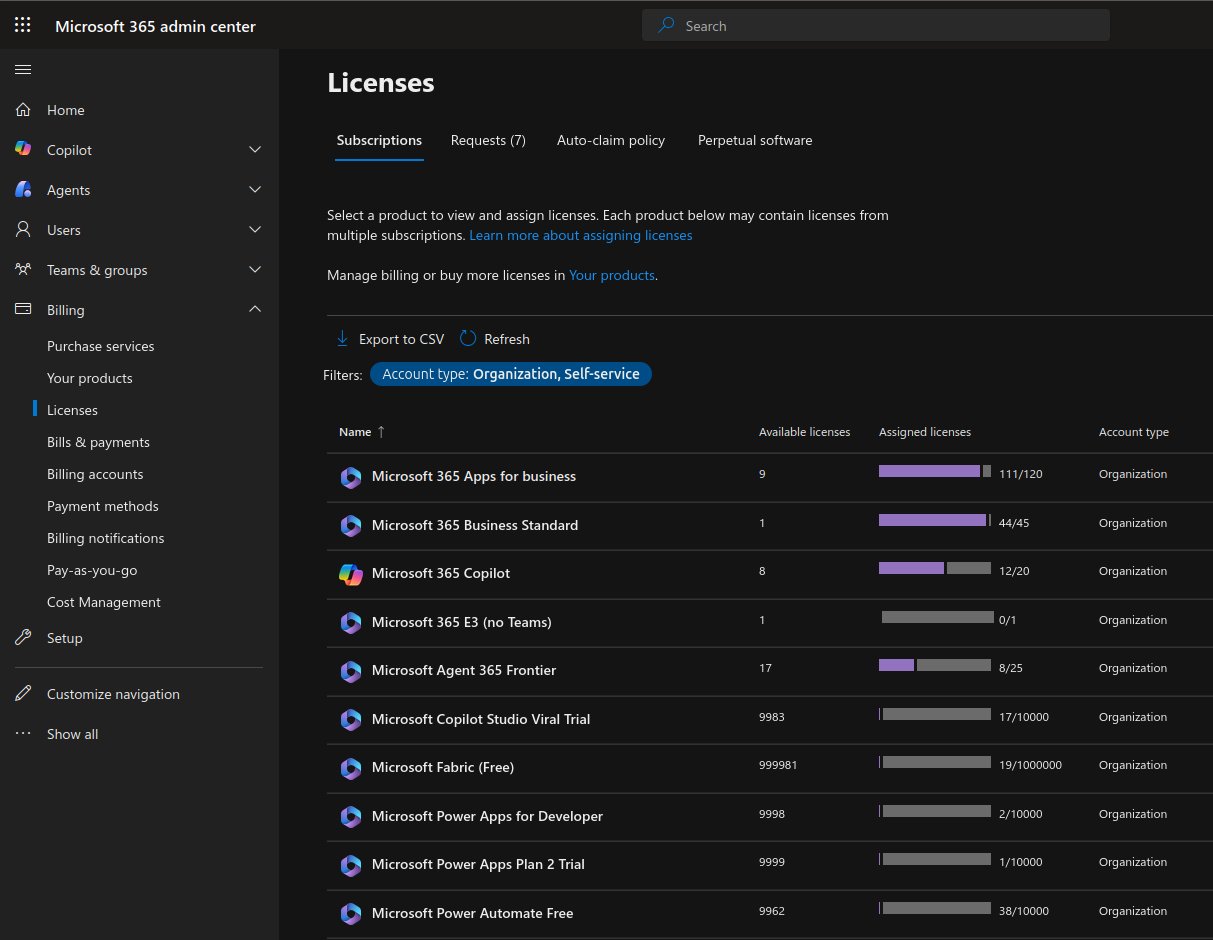Image resolution: width=1213 pixels, height=940 pixels.
Task: Open the Requests (7) tab
Action: click(488, 140)
